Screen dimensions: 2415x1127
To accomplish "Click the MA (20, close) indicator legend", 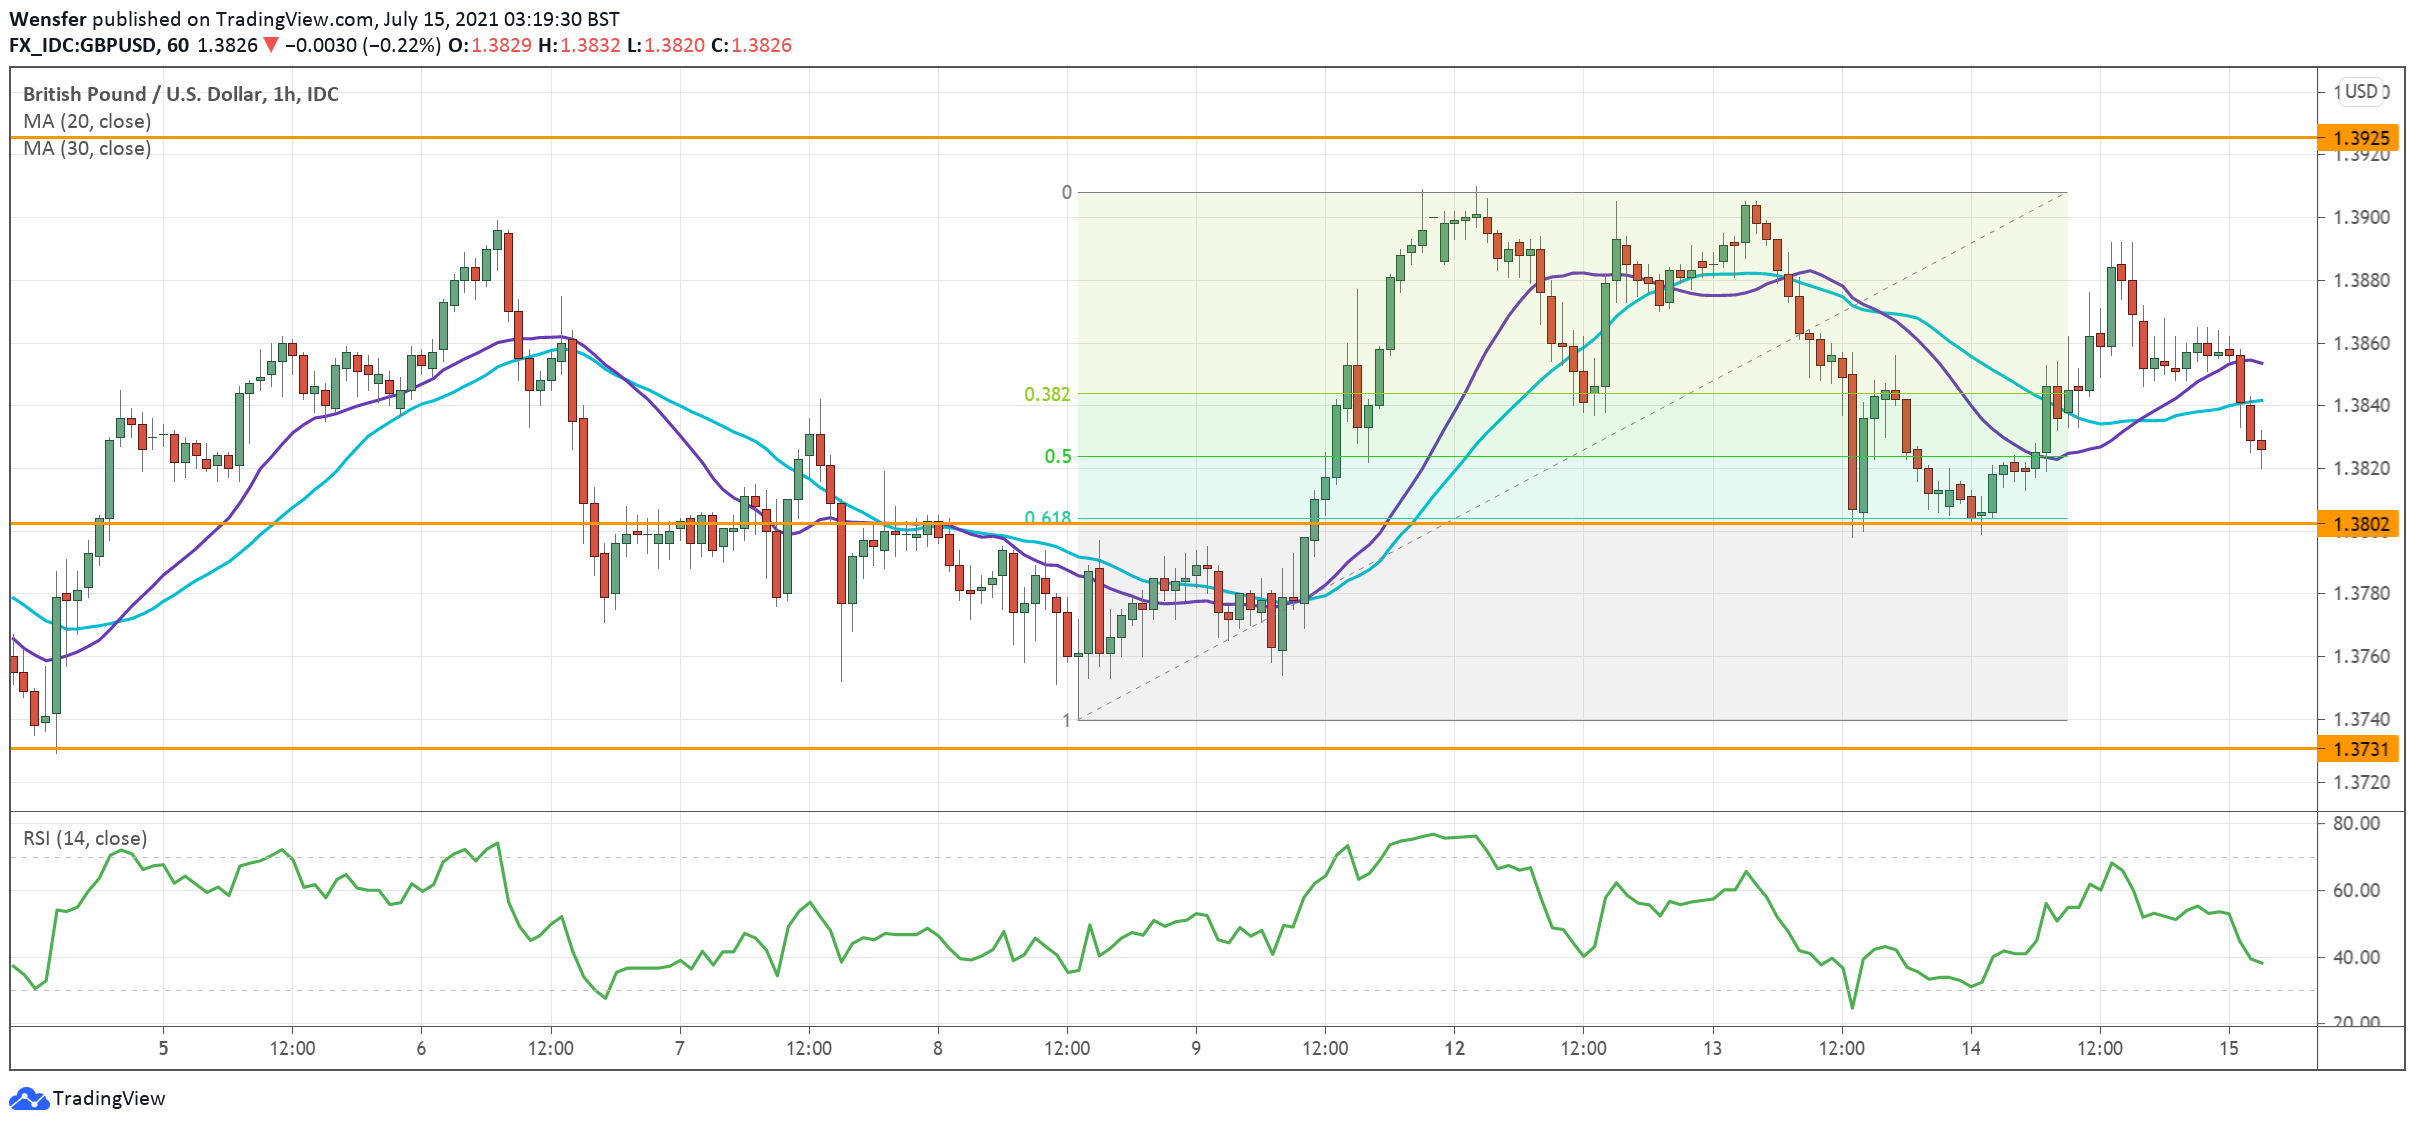I will pos(87,121).
